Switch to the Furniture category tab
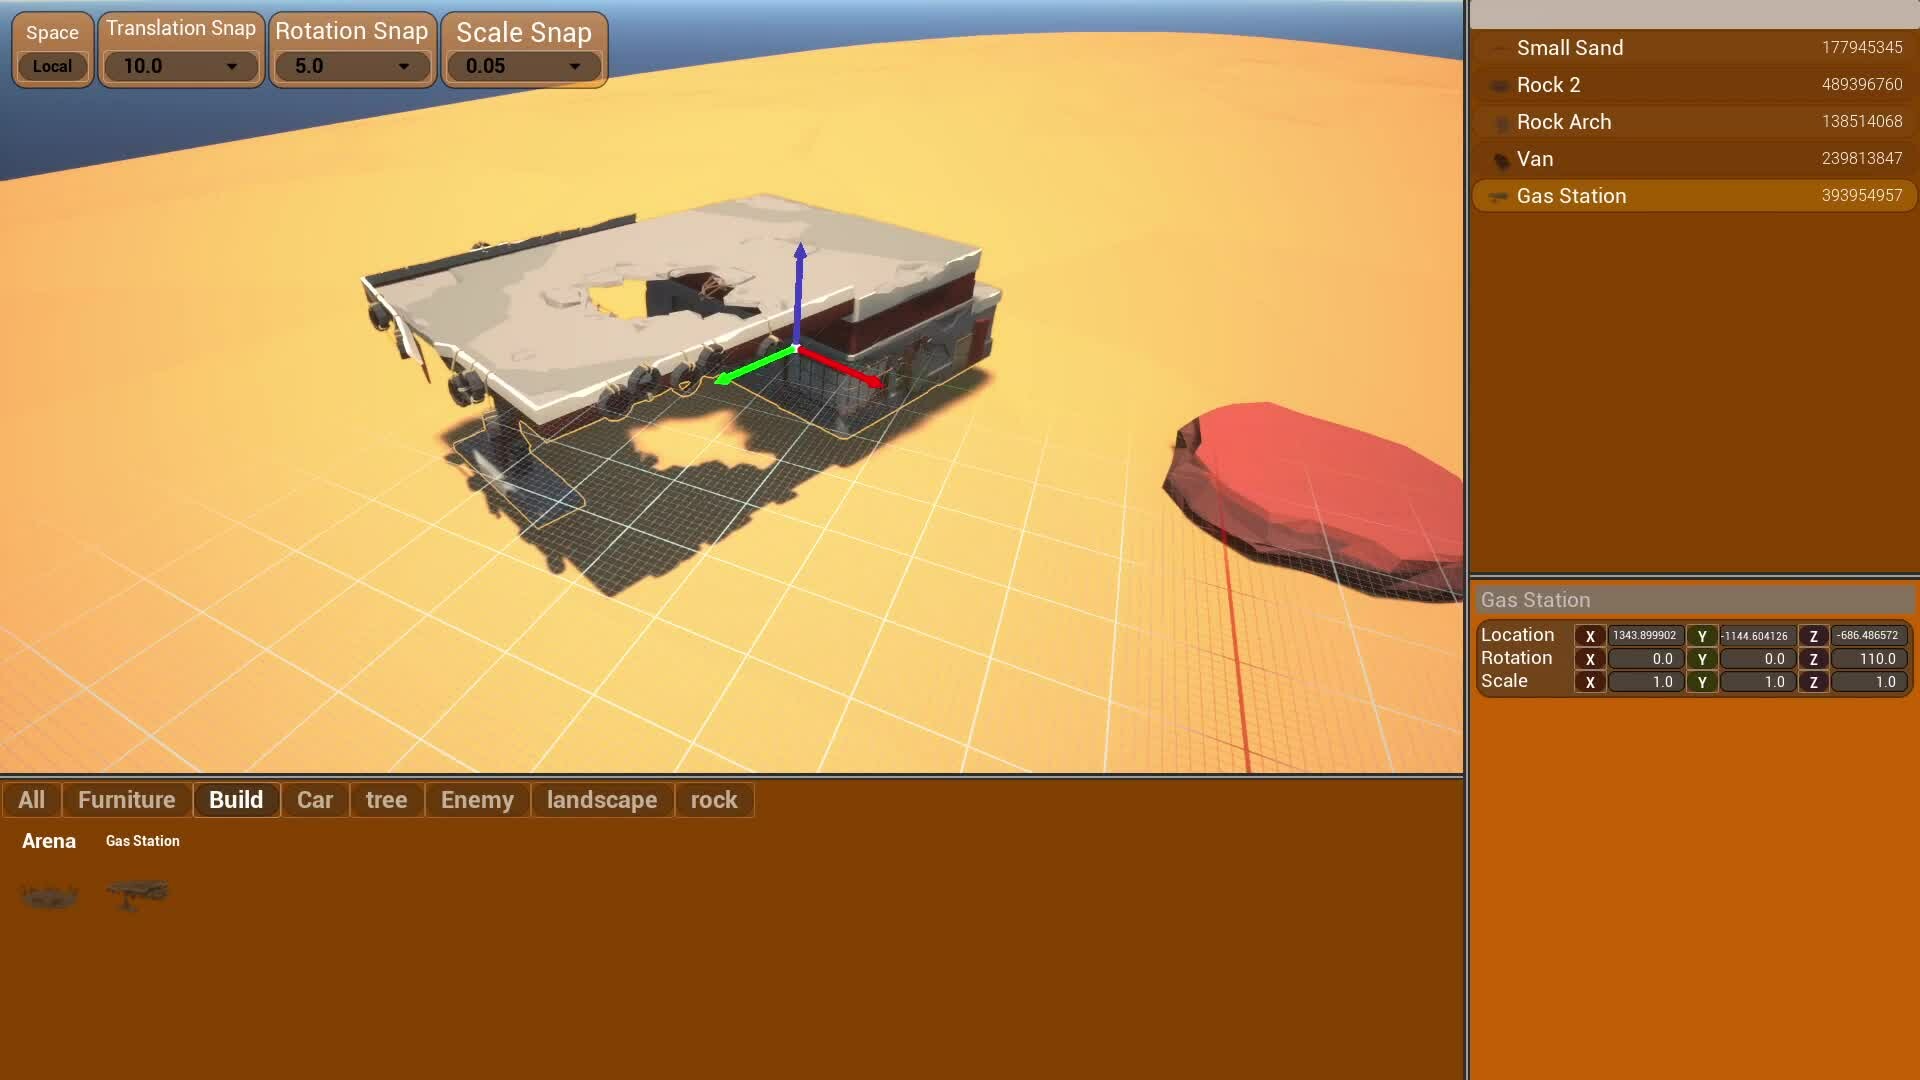Viewport: 1920px width, 1080px height. [126, 800]
